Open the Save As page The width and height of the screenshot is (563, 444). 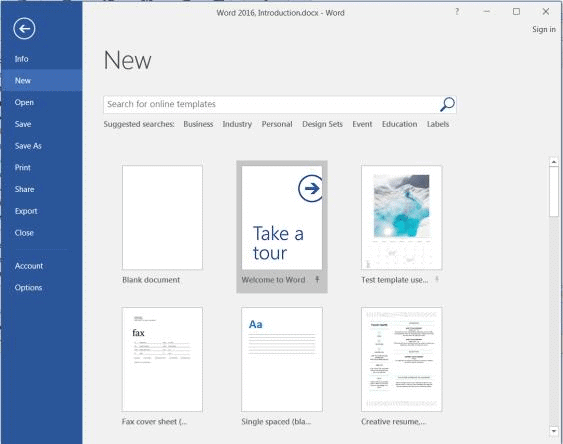point(42,146)
